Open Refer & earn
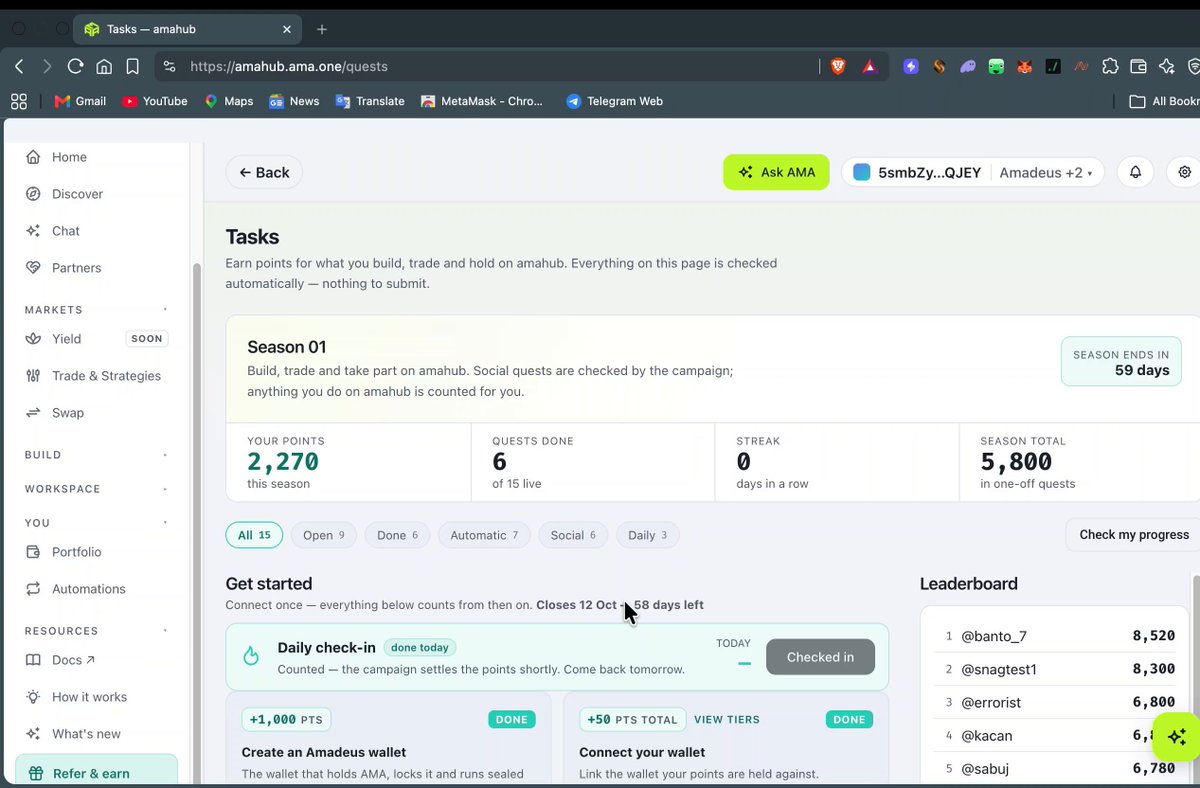This screenshot has height=788, width=1200. coord(97,773)
